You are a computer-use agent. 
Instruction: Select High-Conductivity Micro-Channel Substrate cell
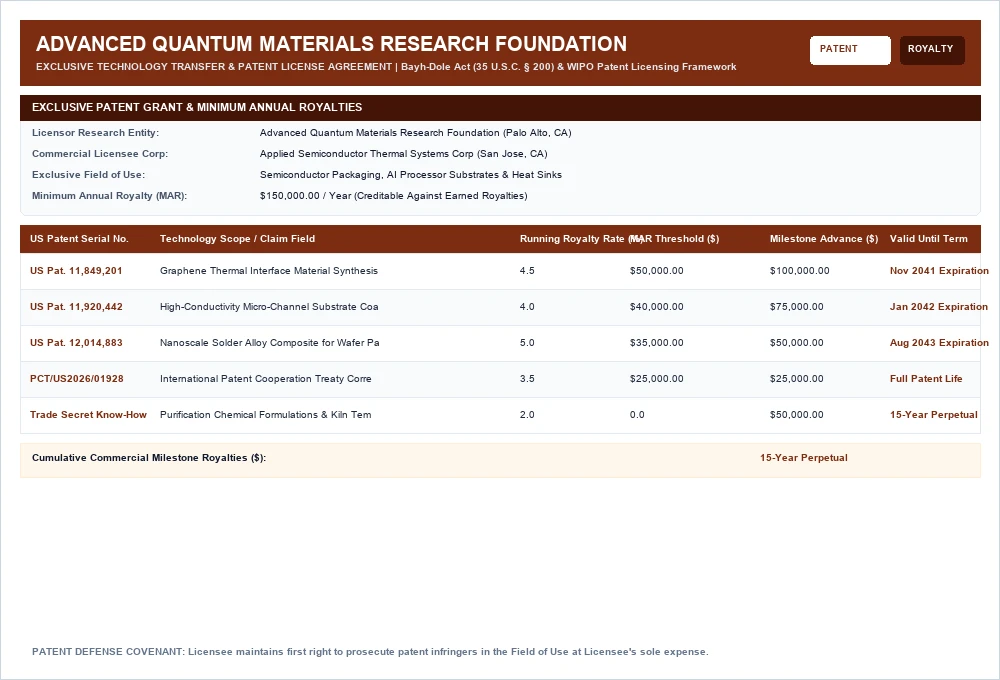pos(269,307)
